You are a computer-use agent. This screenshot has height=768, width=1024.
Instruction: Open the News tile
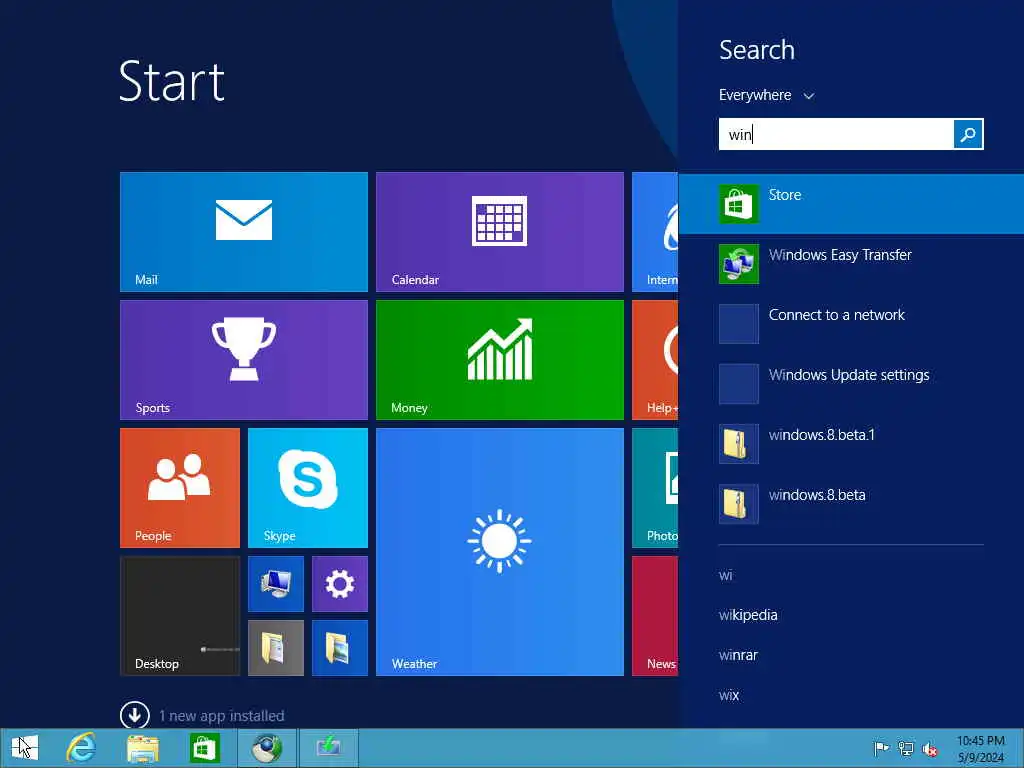coord(655,616)
